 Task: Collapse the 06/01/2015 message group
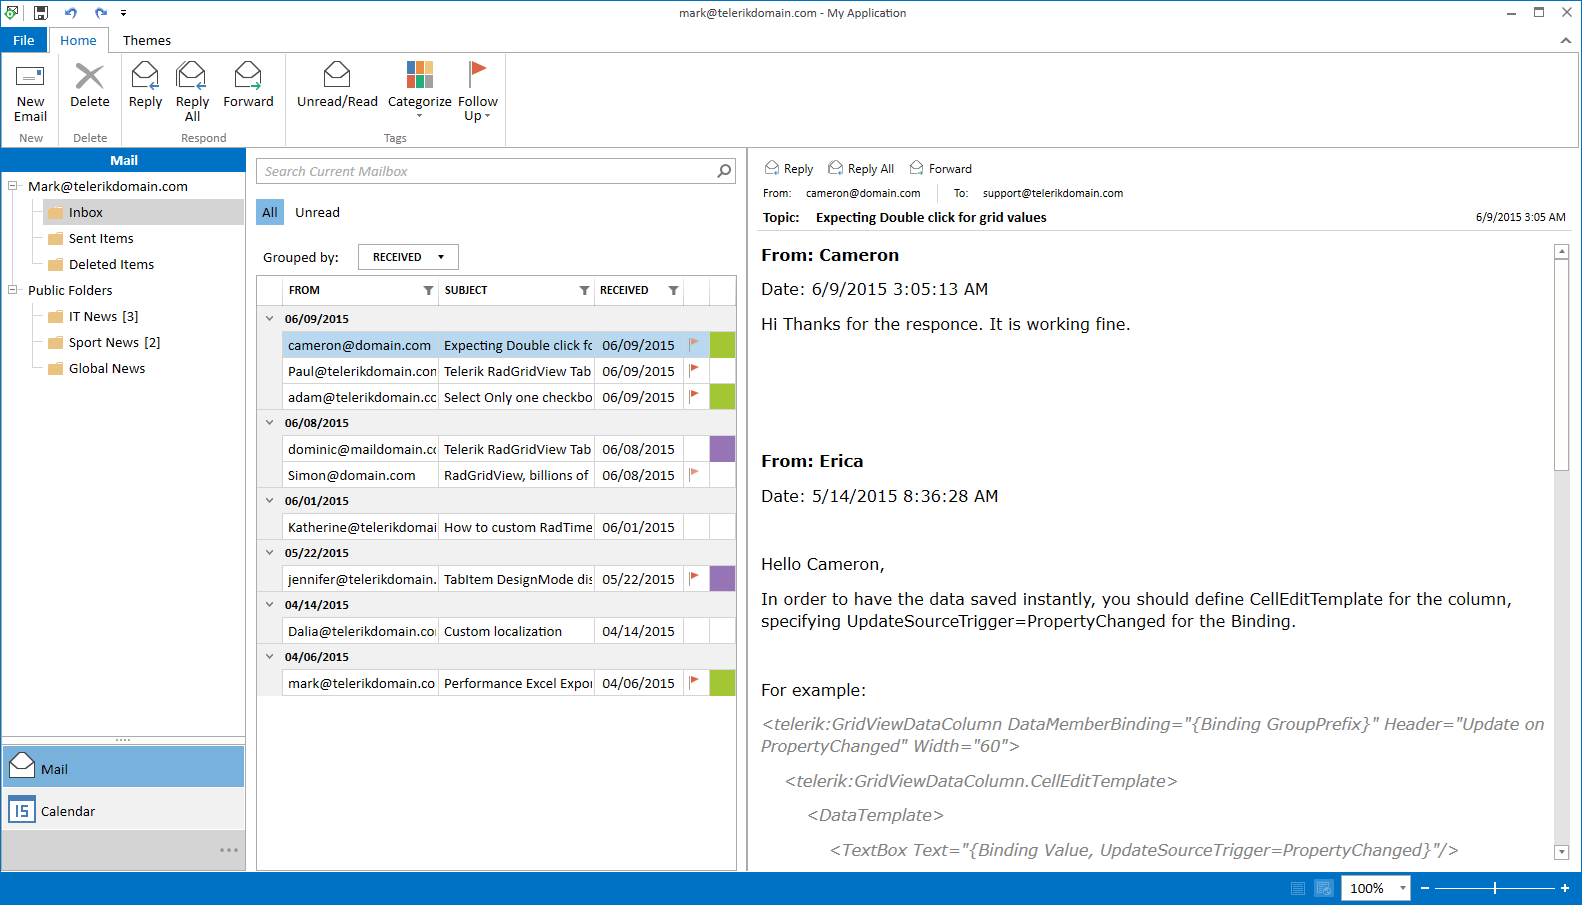coord(269,501)
